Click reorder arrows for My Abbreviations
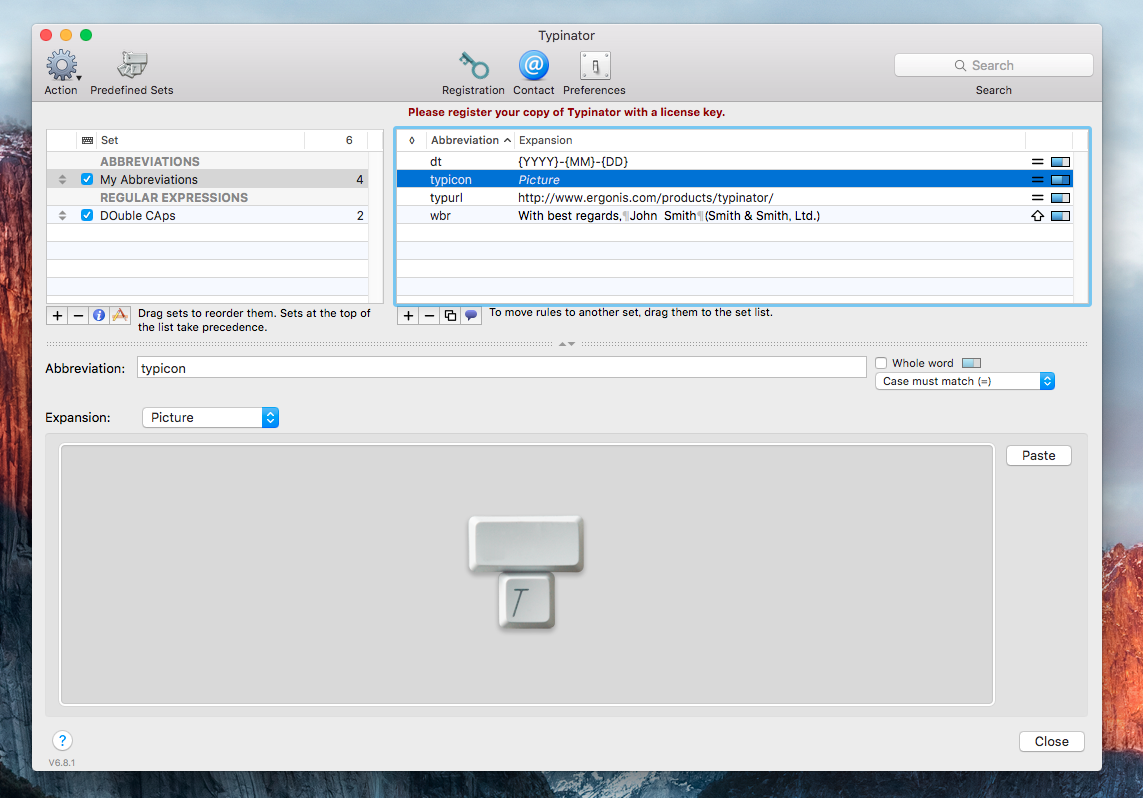This screenshot has width=1143, height=798. point(63,179)
